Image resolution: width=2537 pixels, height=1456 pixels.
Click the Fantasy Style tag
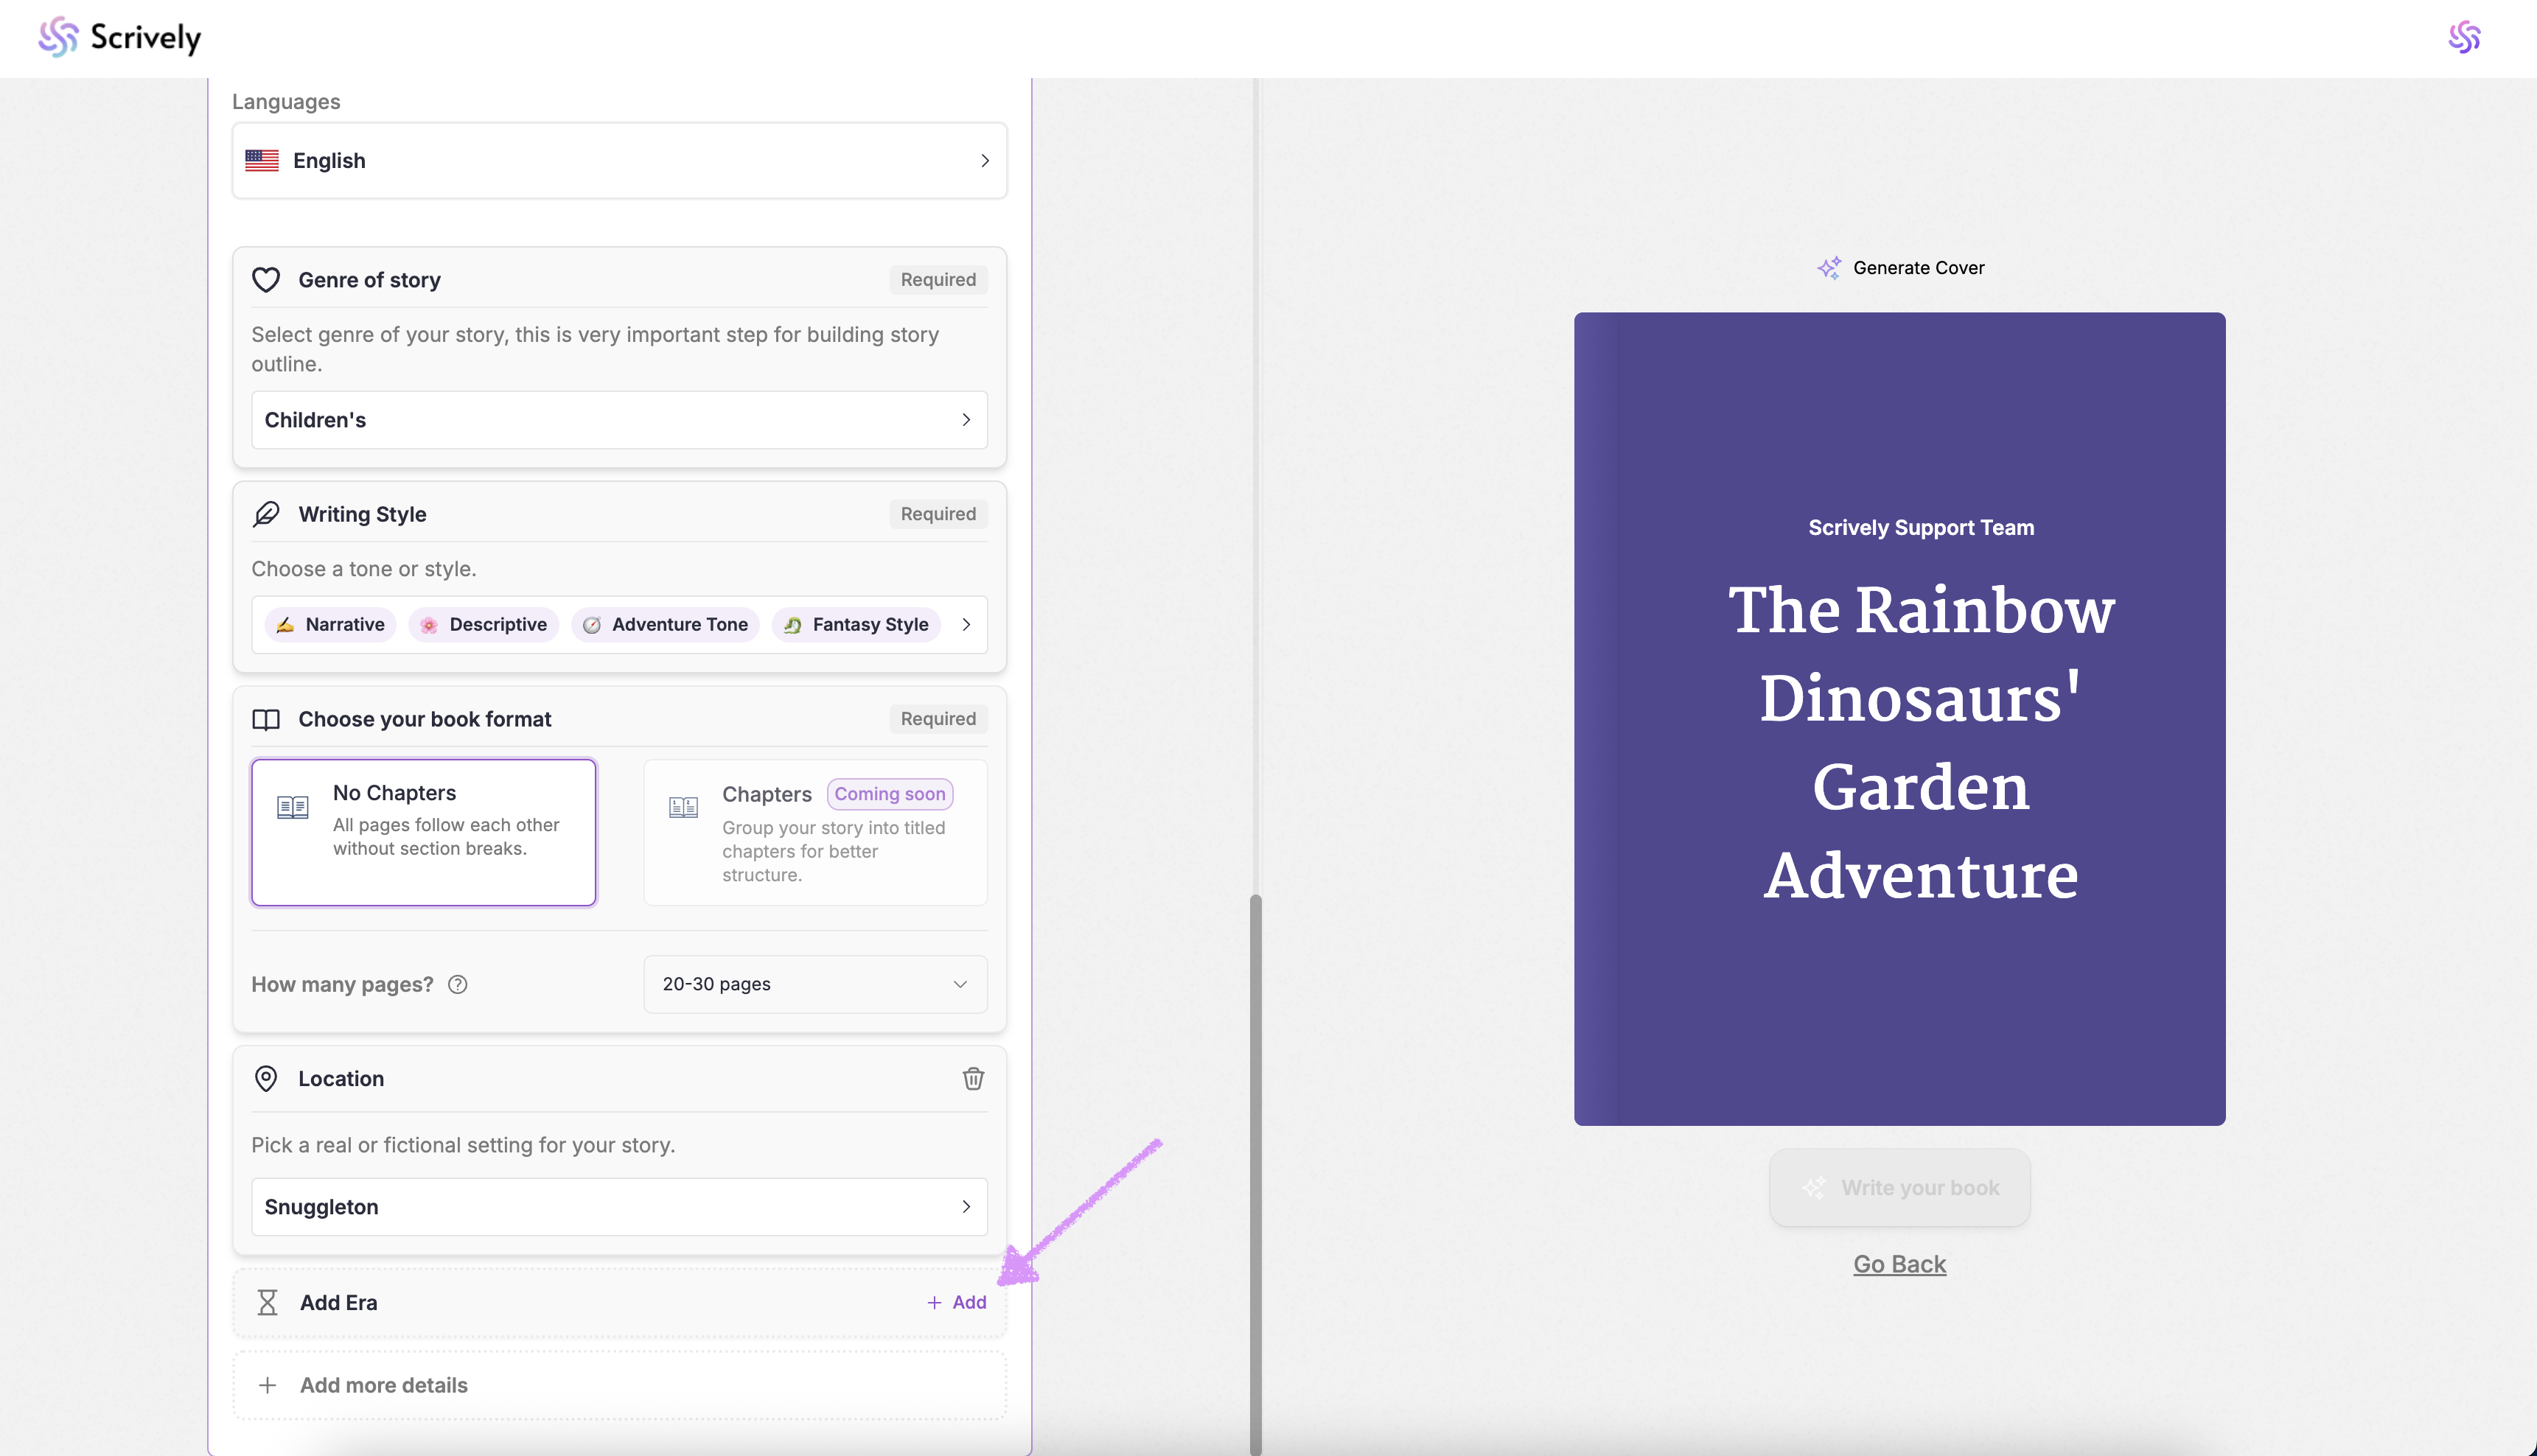pos(856,625)
